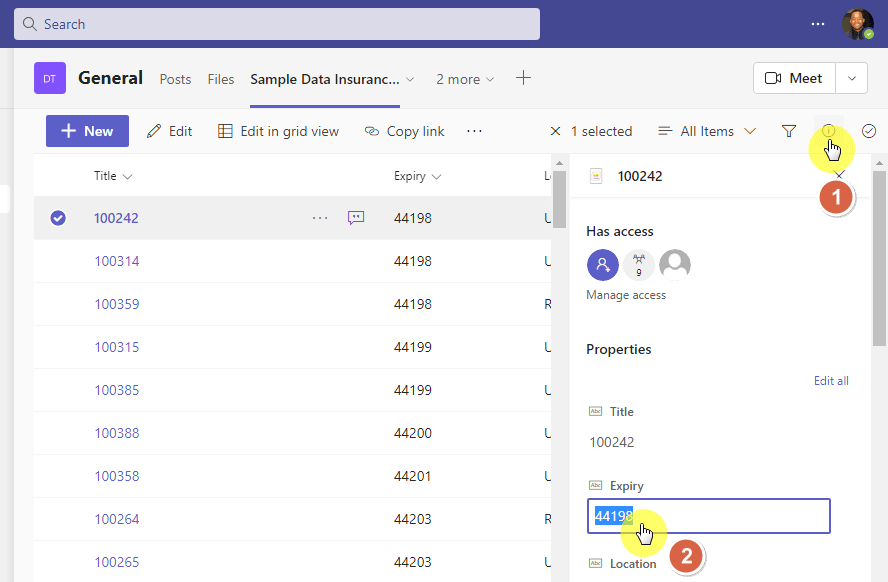Switch to the Posts tab
This screenshot has width=888, height=582.
coord(175,79)
